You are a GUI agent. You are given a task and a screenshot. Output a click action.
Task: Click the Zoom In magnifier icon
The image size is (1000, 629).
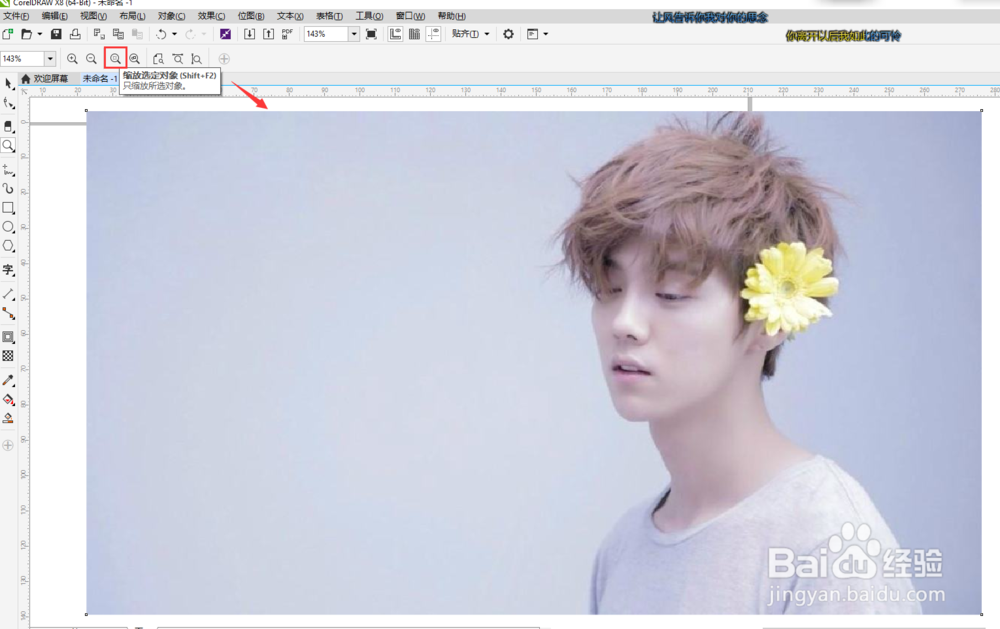pyautogui.click(x=72, y=59)
